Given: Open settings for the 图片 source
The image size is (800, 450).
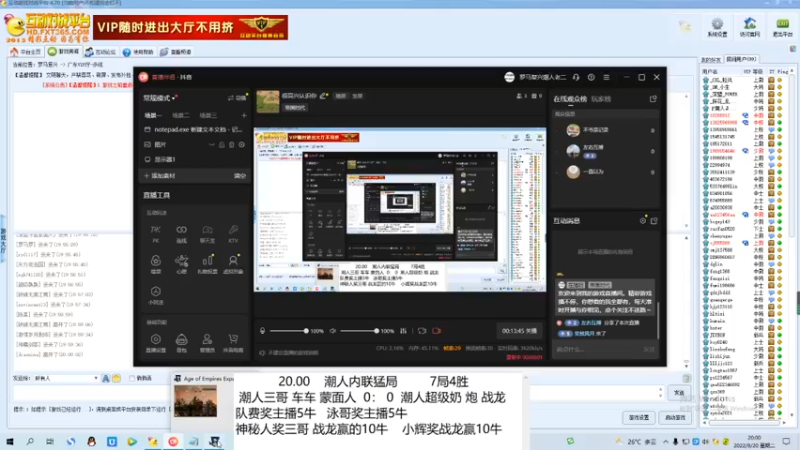Looking at the screenshot, I should 242,145.
